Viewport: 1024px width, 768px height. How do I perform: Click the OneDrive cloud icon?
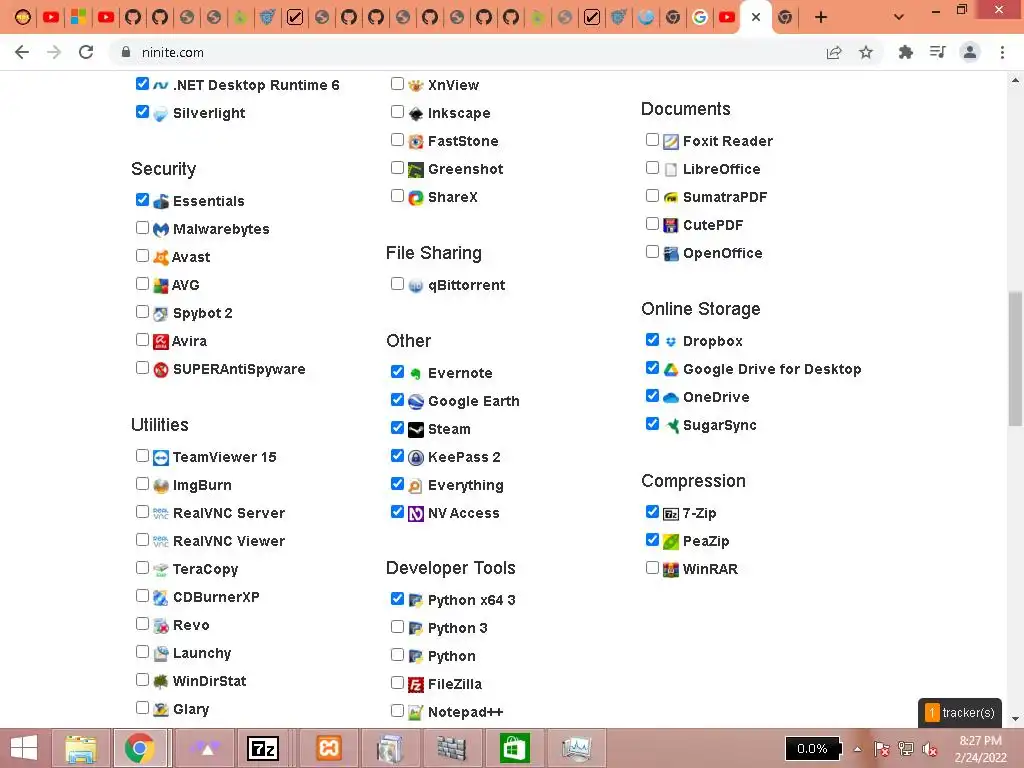pos(671,397)
